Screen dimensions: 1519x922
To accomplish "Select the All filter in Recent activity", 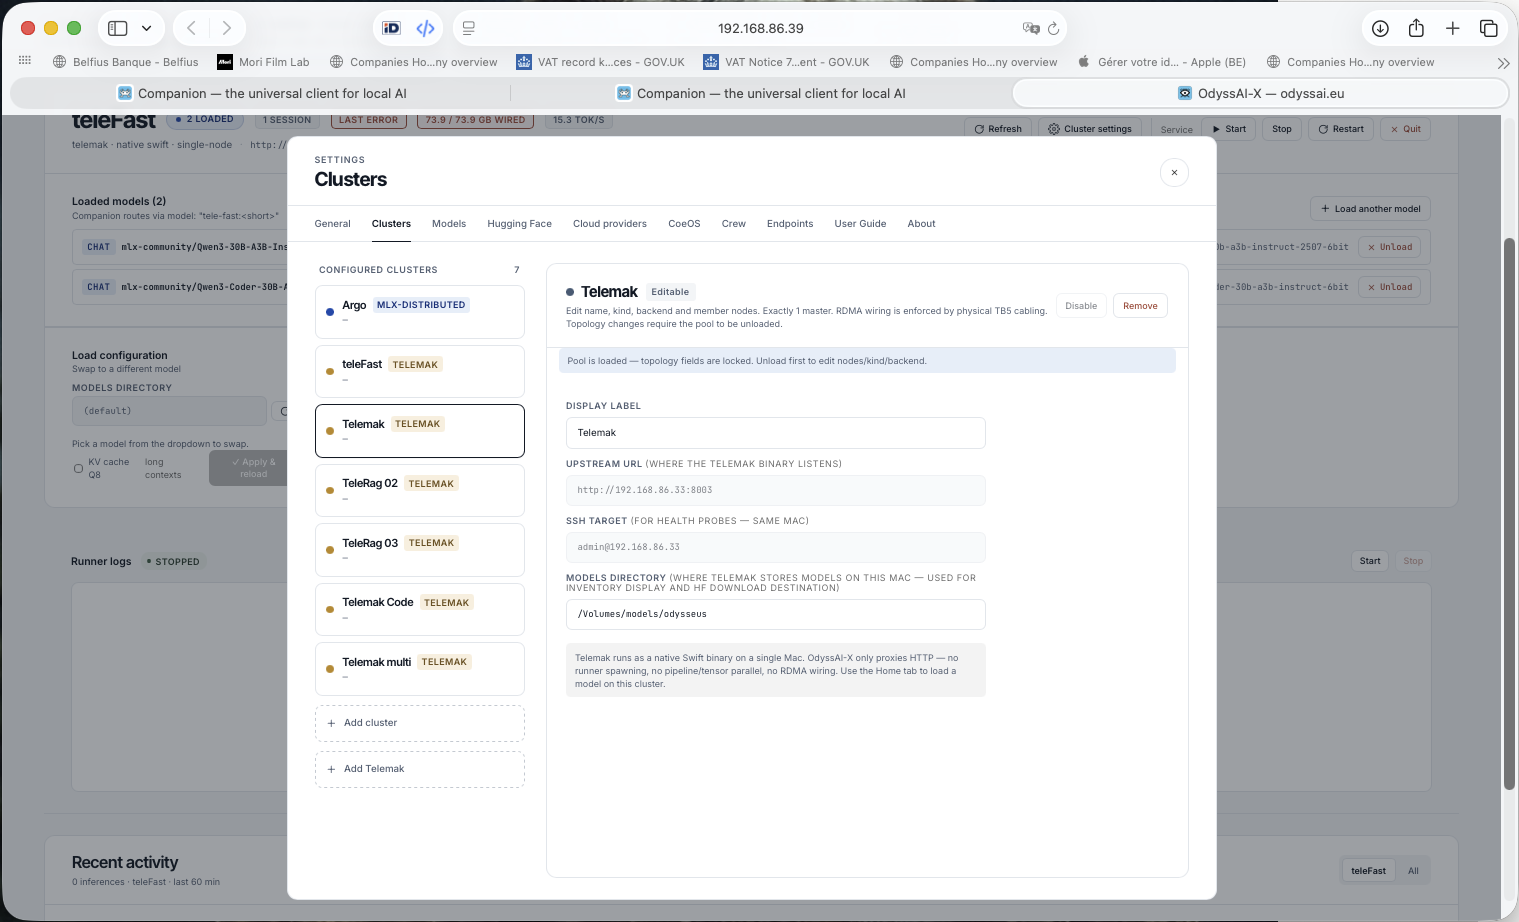I will coord(1413,871).
